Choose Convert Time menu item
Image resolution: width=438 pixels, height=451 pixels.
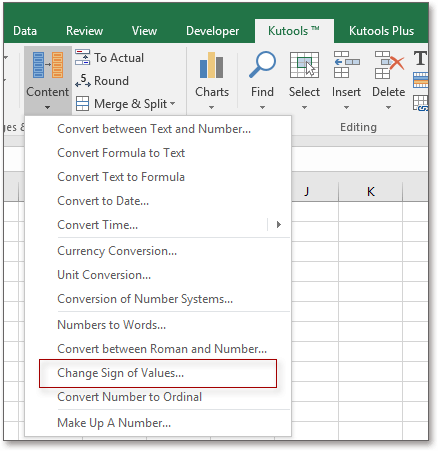coord(158,225)
